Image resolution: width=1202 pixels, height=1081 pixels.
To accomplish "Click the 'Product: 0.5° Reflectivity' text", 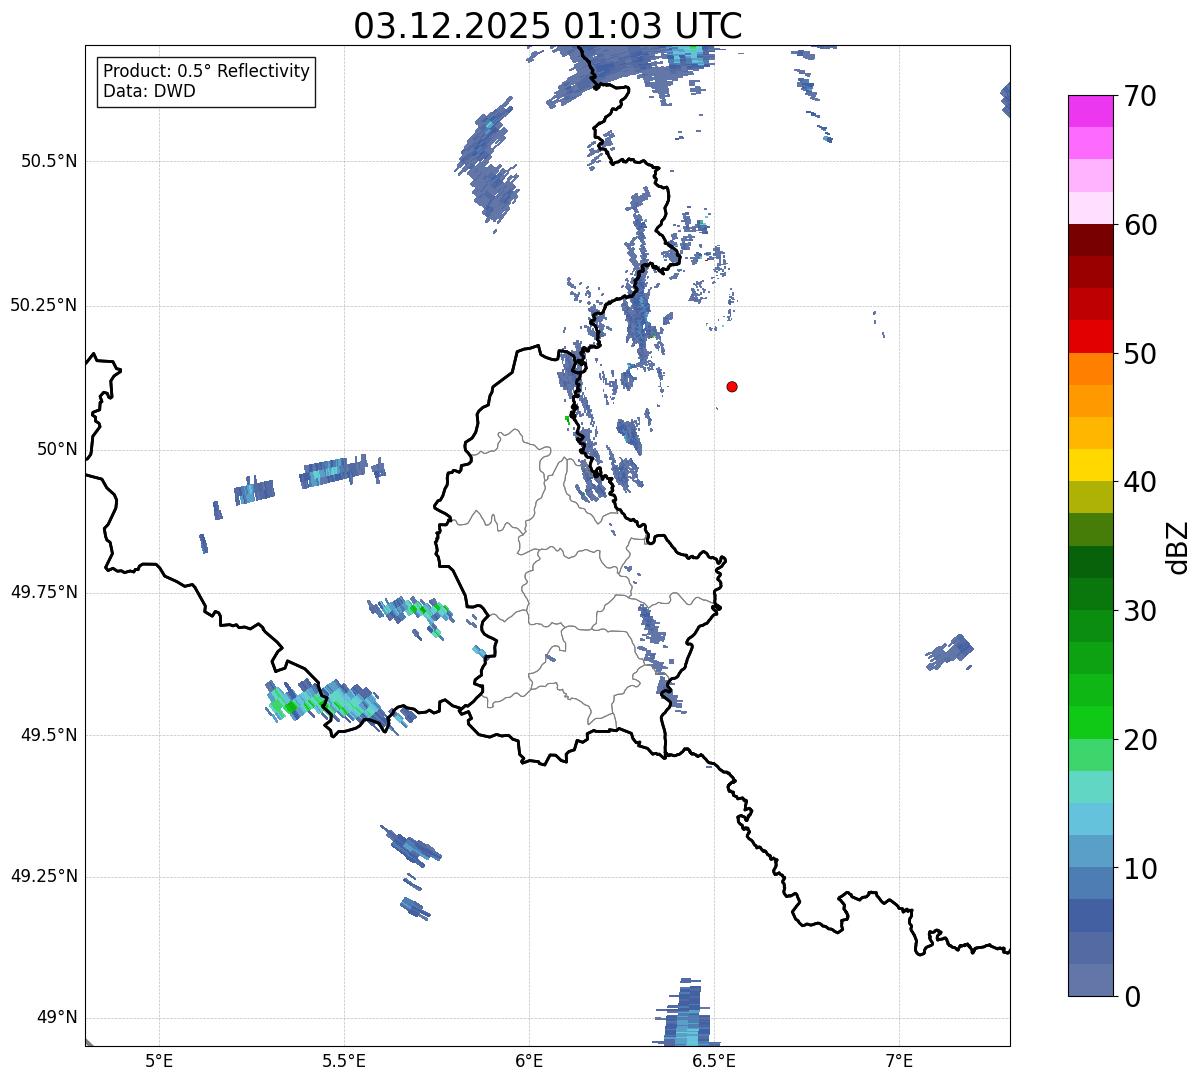I will pyautogui.click(x=206, y=72).
